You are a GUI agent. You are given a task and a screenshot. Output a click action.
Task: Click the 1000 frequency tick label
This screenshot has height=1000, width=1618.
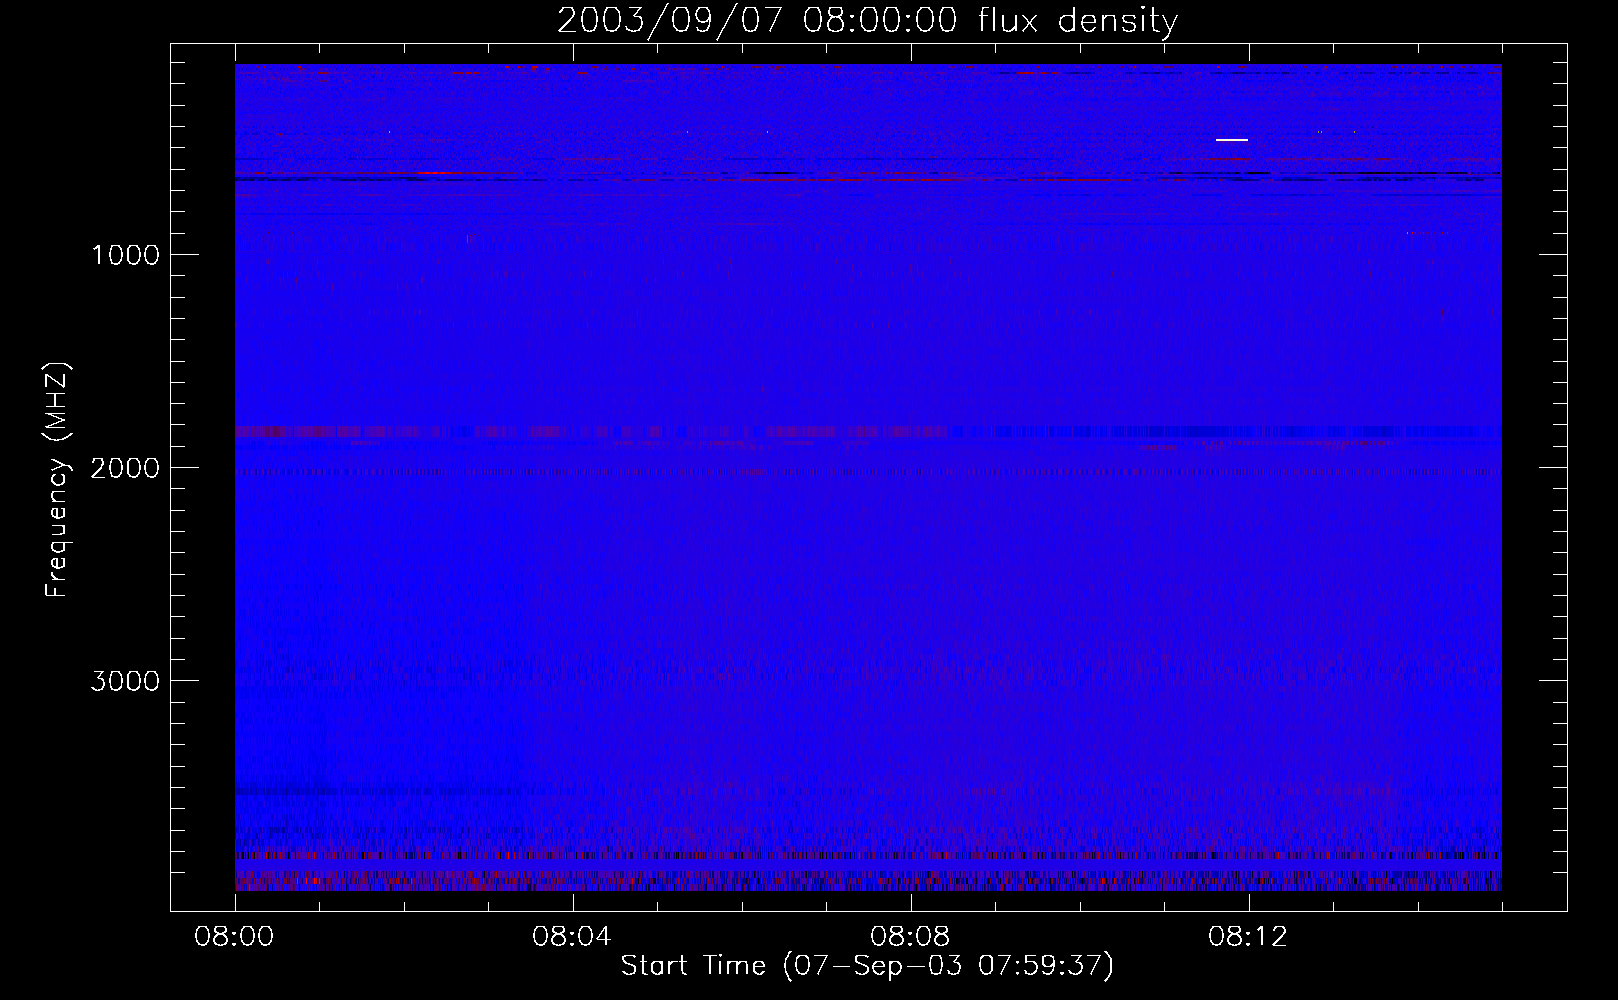(x=125, y=255)
